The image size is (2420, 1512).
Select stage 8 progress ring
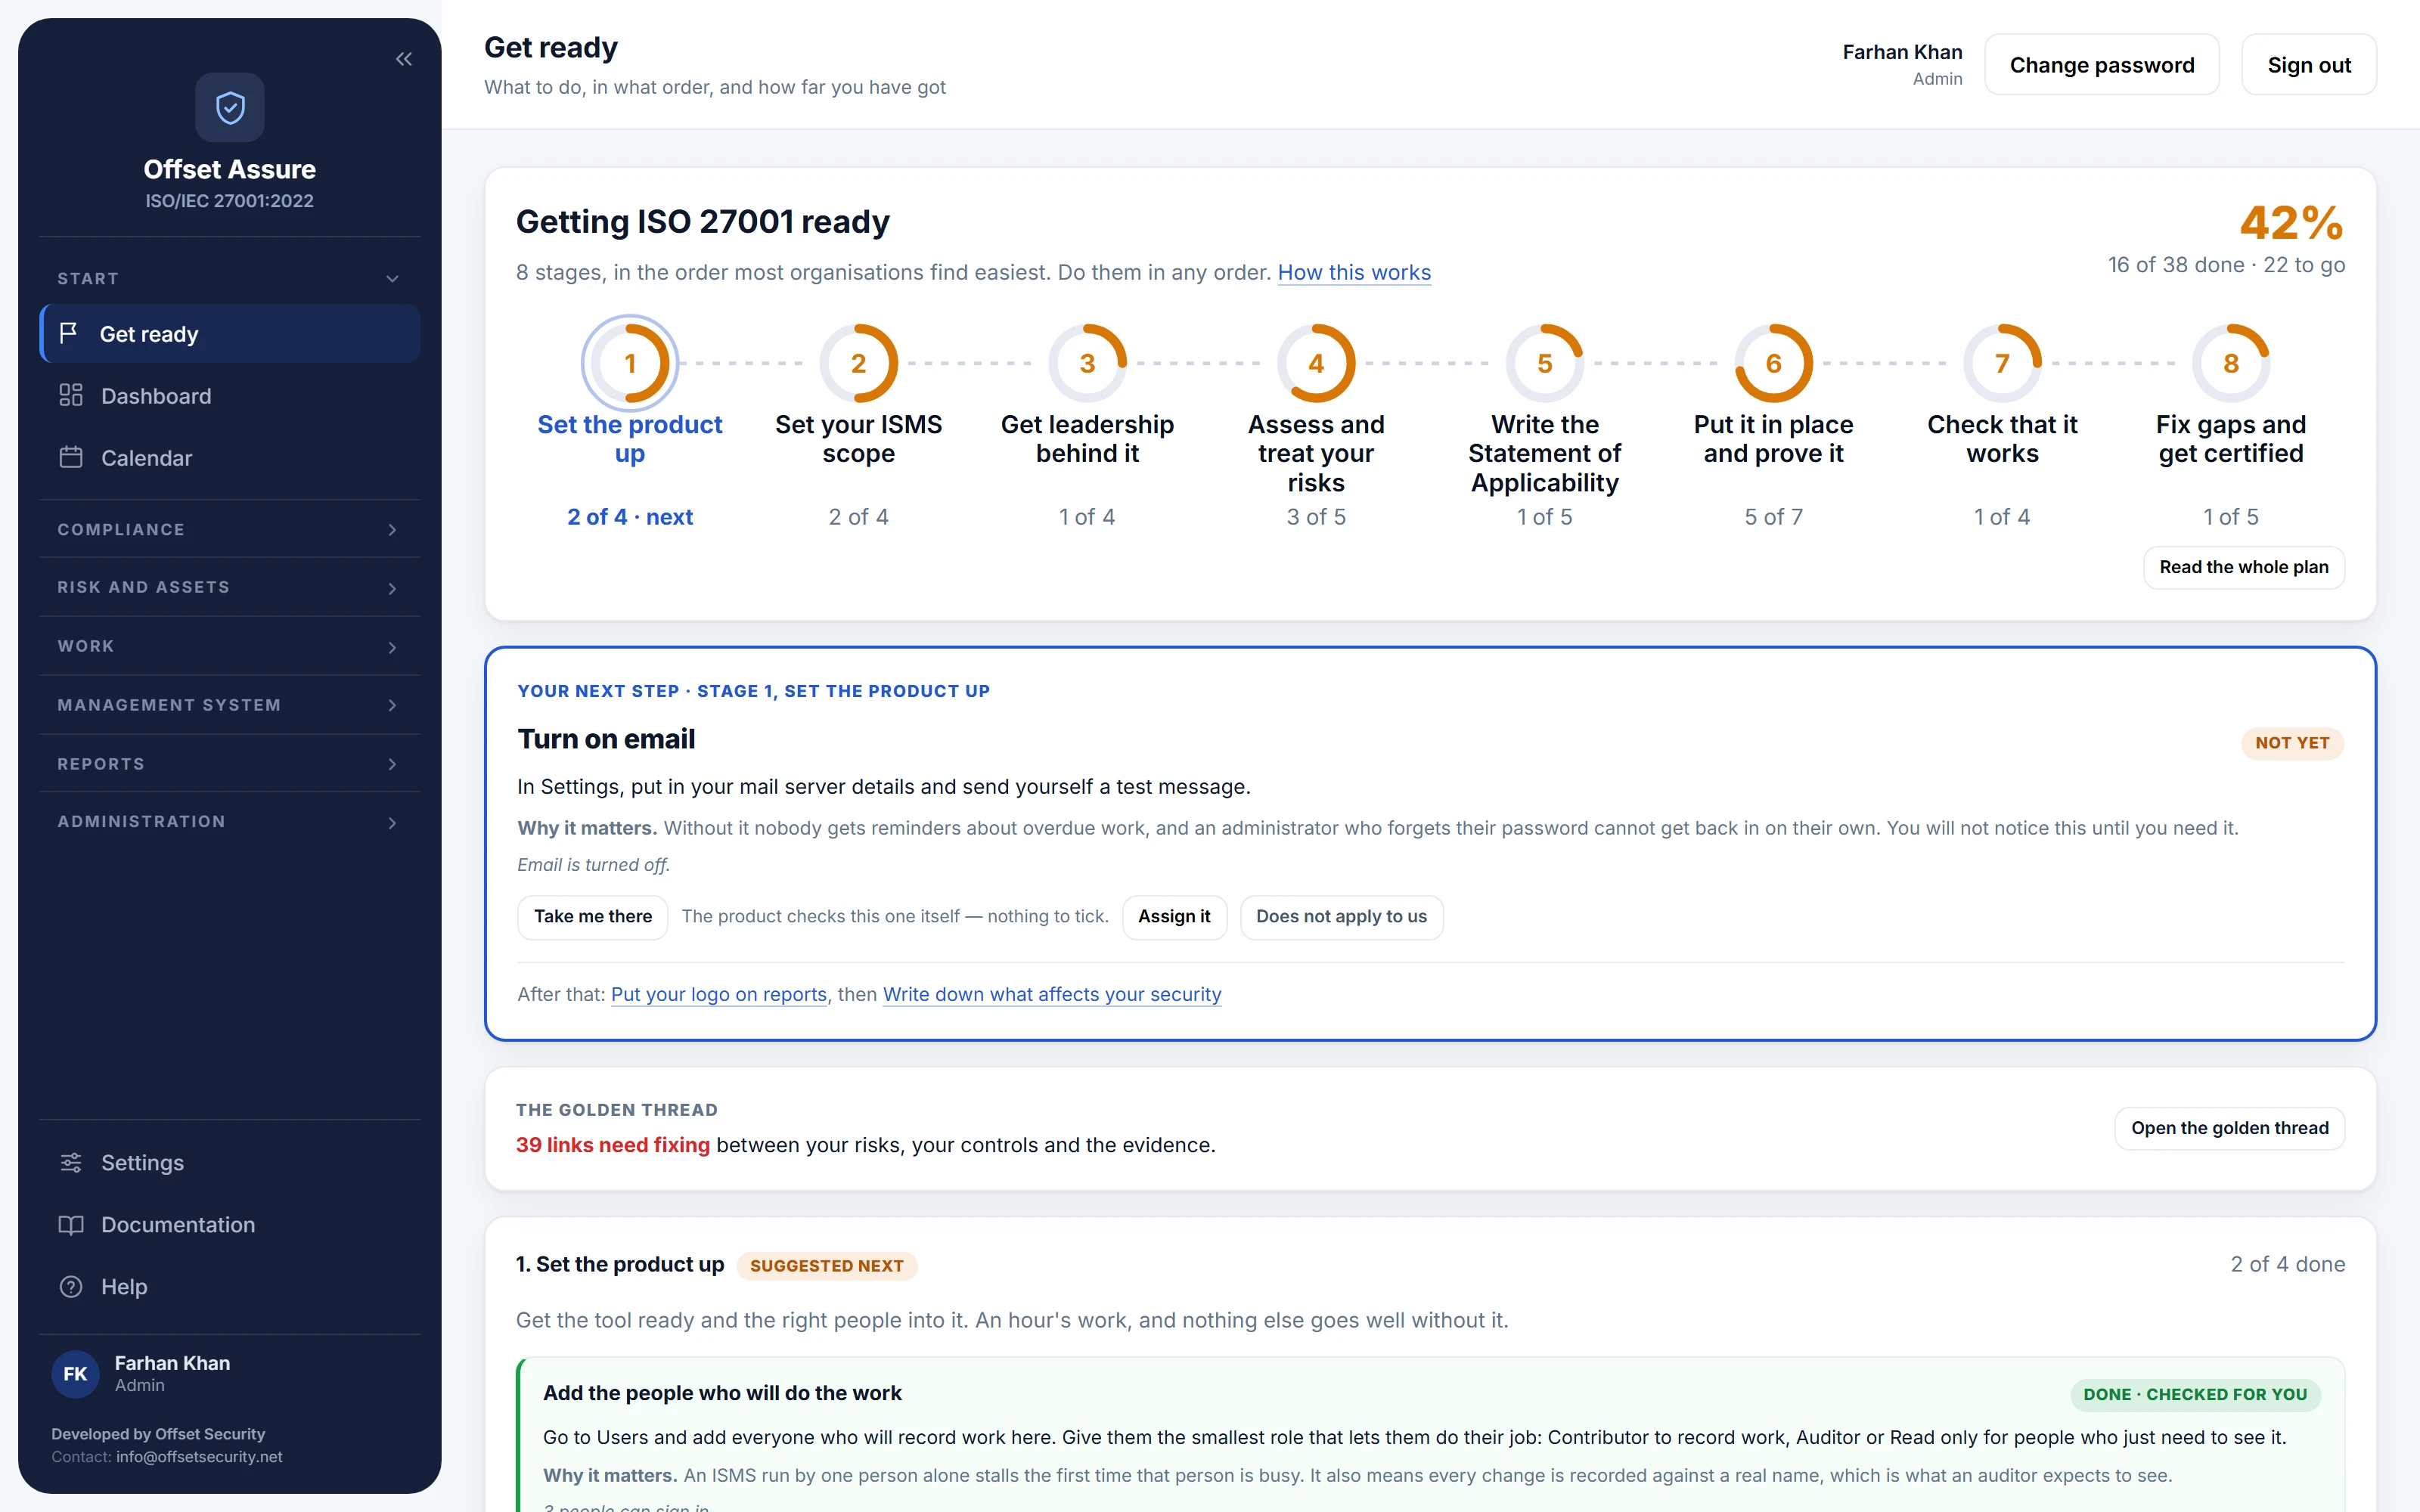point(2231,363)
